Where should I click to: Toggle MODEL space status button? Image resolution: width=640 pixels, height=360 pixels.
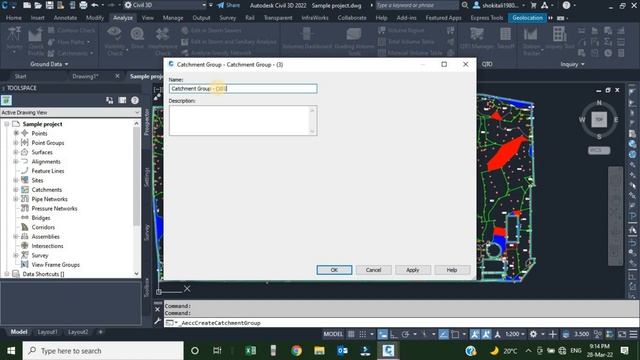click(333, 334)
